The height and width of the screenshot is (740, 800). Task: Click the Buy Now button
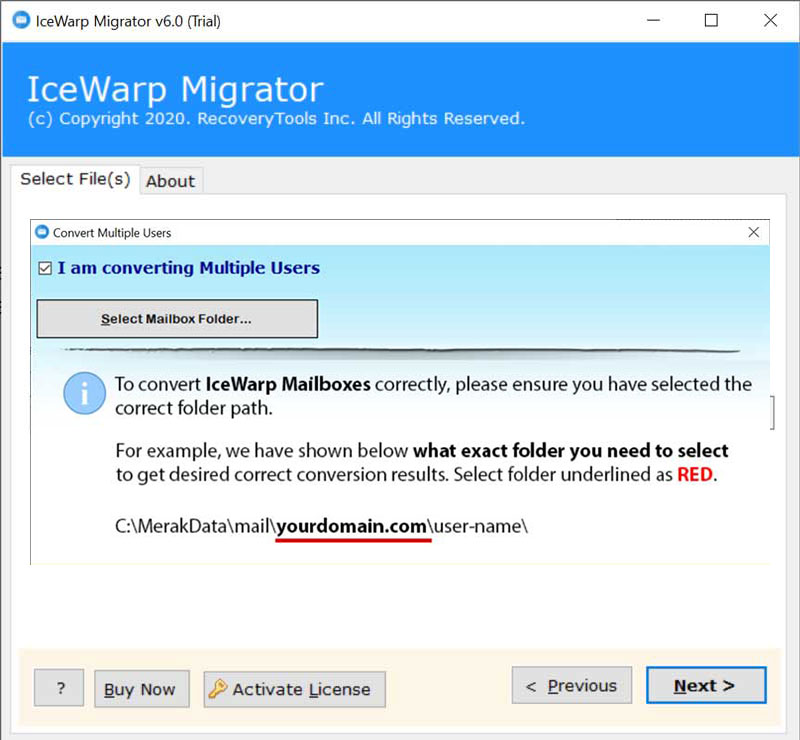(142, 689)
